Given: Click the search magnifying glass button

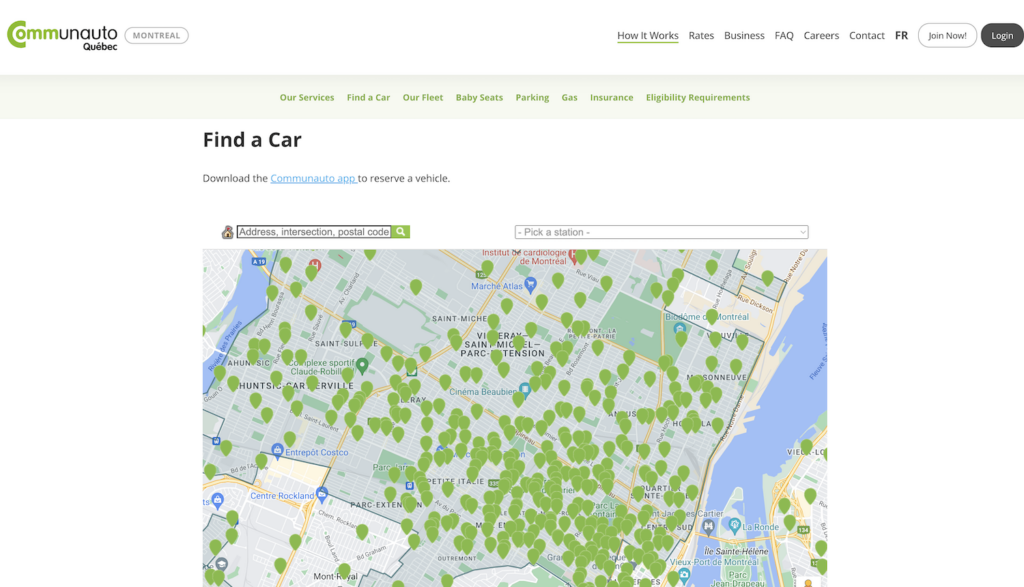Looking at the screenshot, I should click(400, 230).
